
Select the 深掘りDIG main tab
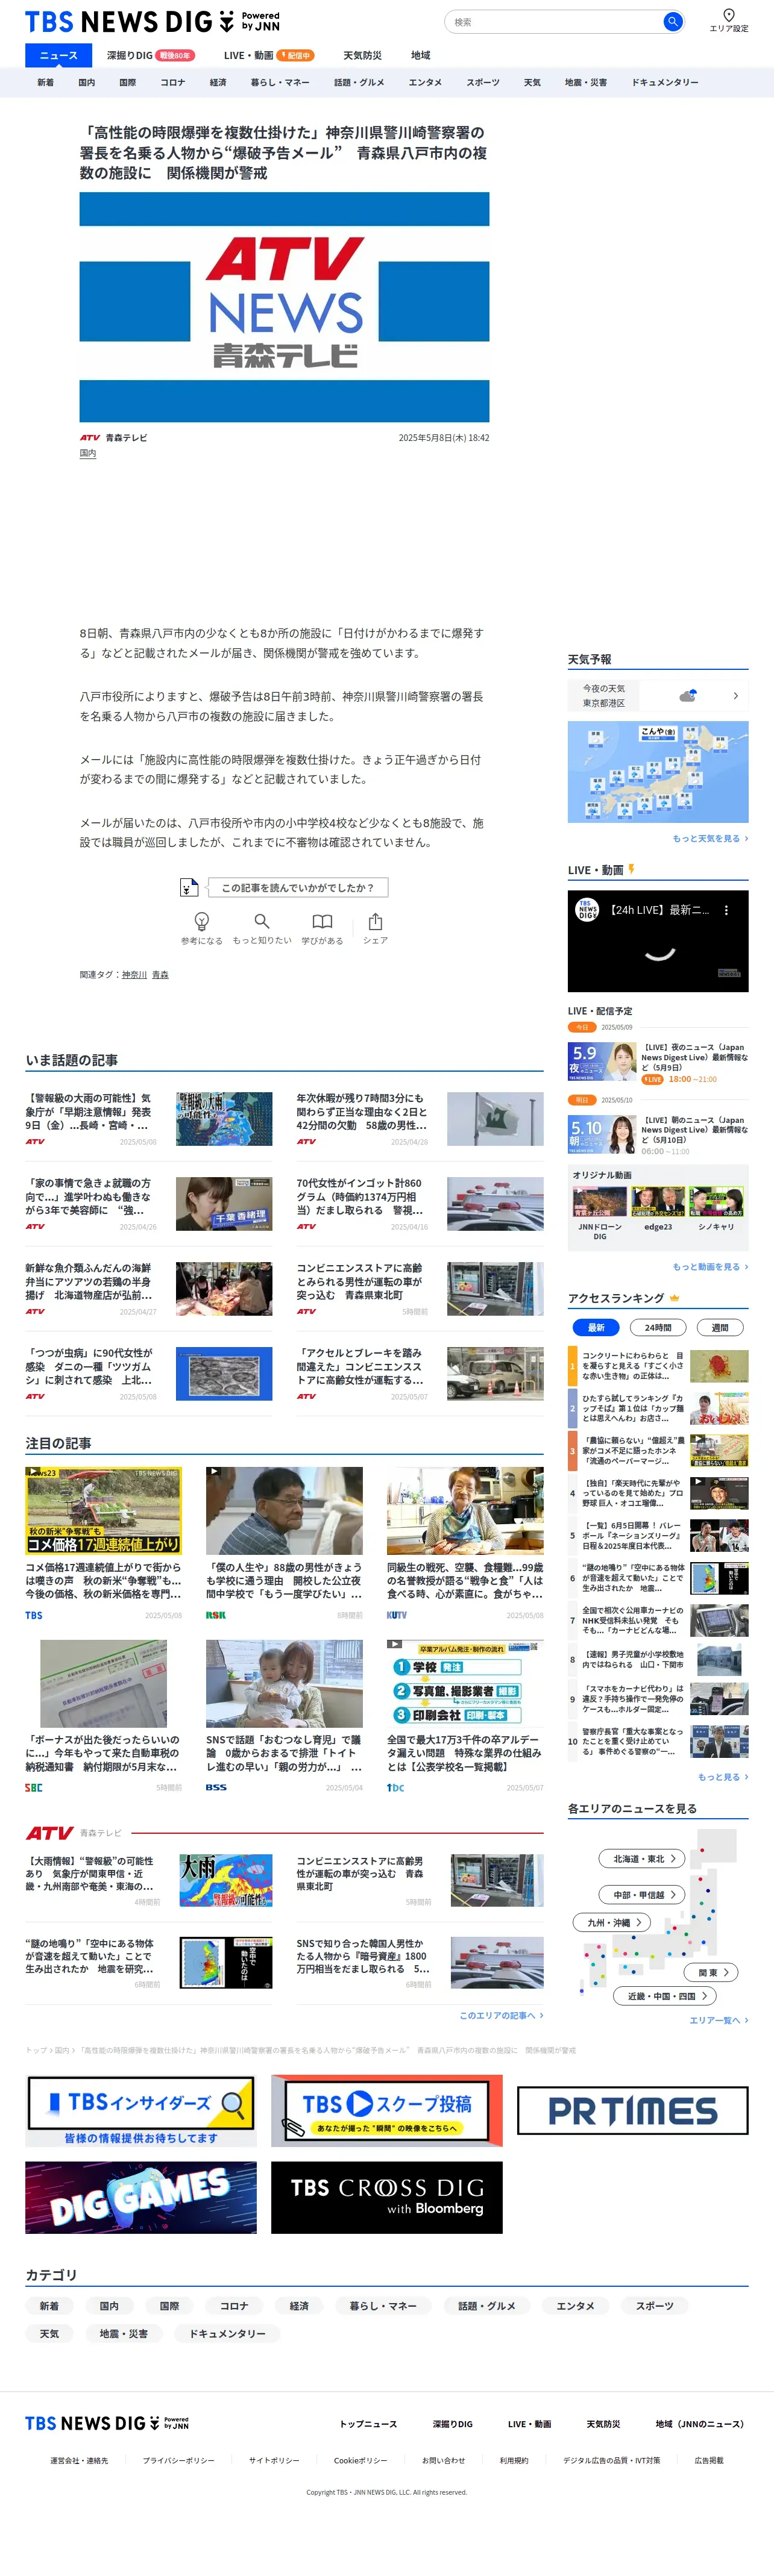click(150, 56)
